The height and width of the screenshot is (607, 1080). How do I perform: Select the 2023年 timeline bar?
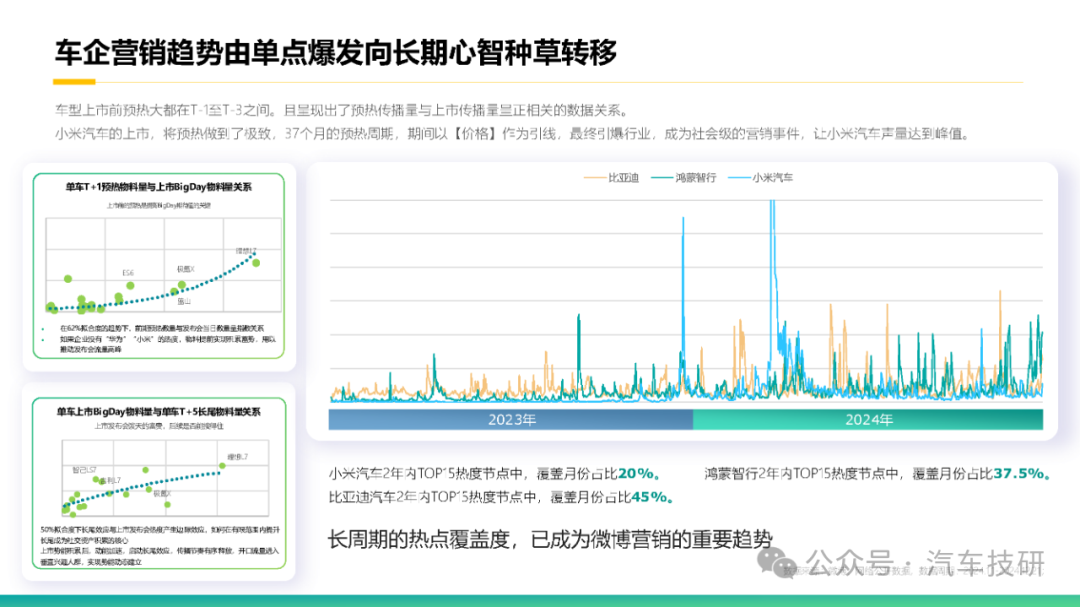pyautogui.click(x=510, y=420)
